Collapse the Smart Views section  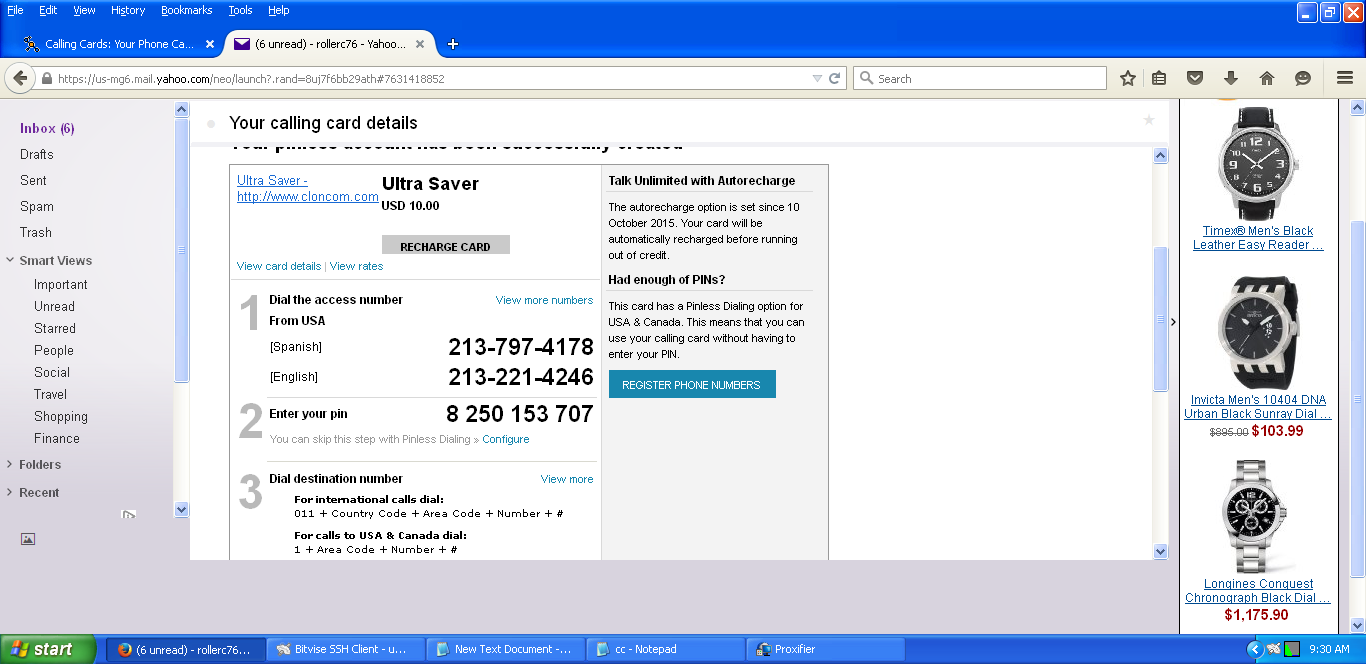point(10,260)
